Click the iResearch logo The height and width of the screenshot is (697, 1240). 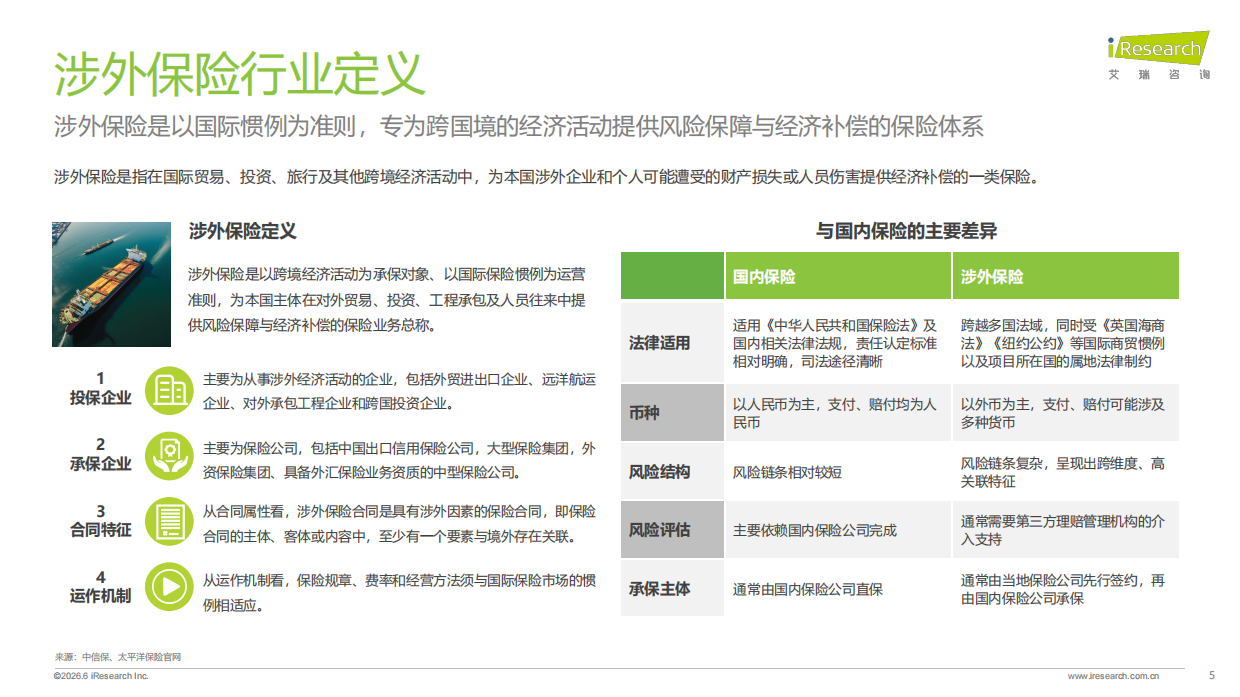1158,48
